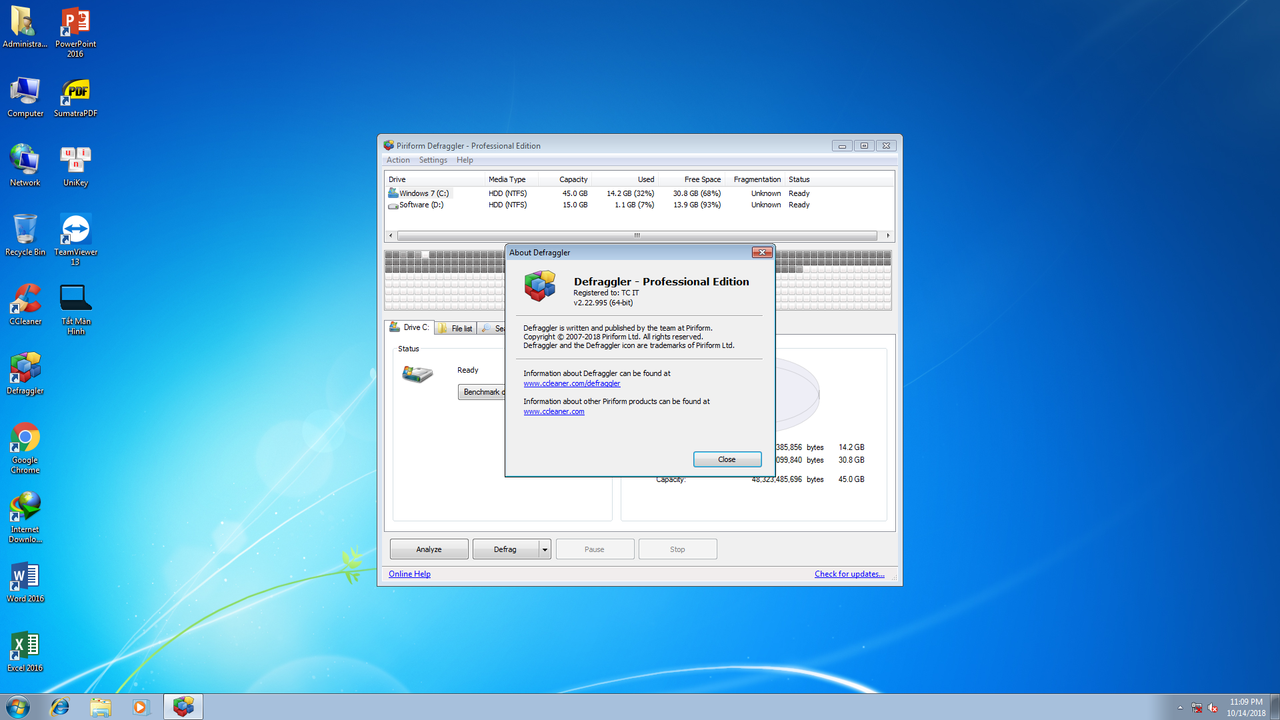Click the highlighted white block in drive map
The width and height of the screenshot is (1280, 720).
[x=426, y=256]
